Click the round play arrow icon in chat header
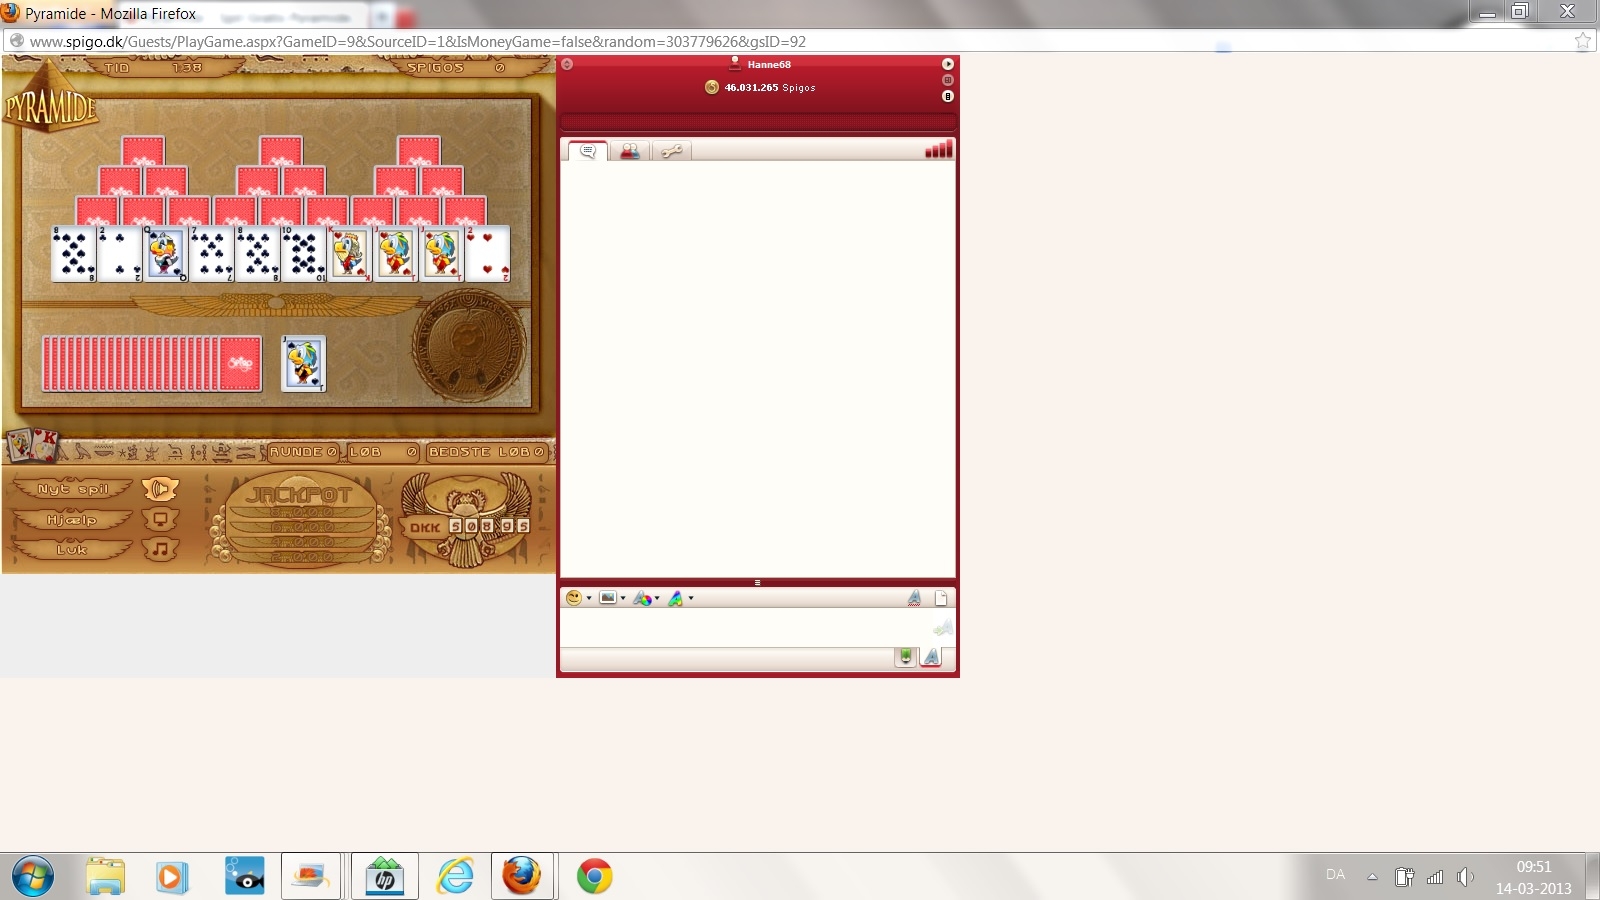 coord(948,64)
